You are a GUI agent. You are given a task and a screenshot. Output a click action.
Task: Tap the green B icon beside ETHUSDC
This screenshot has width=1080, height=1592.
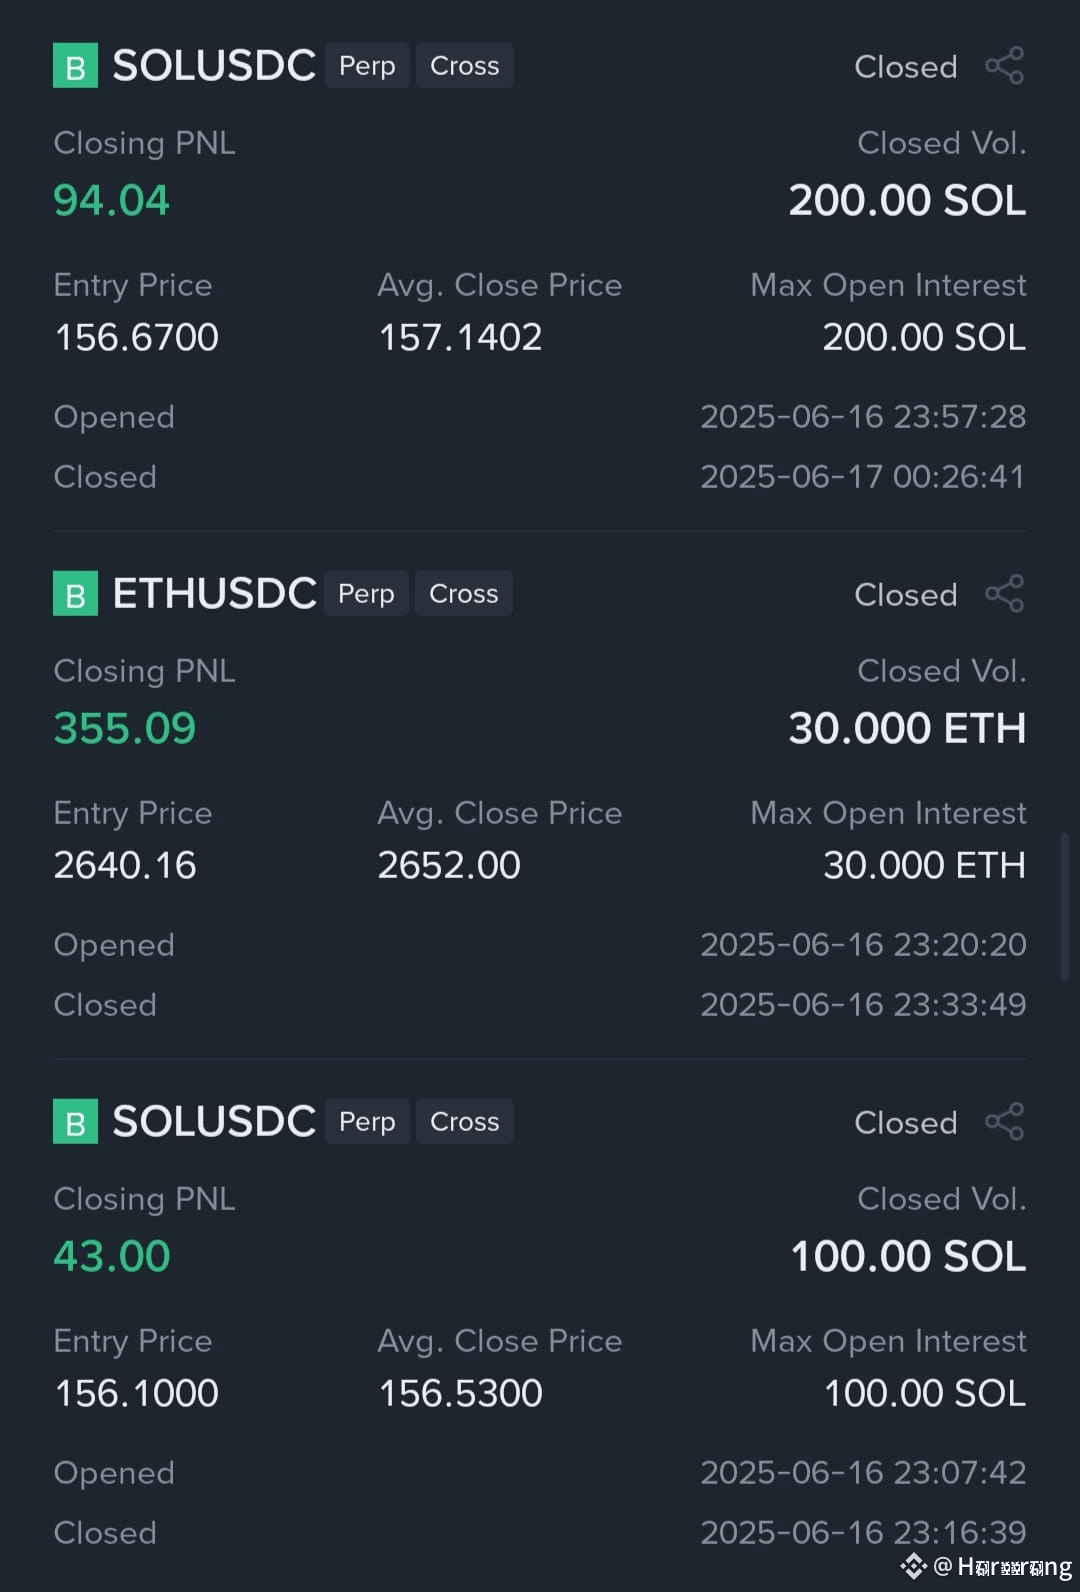pos(75,594)
